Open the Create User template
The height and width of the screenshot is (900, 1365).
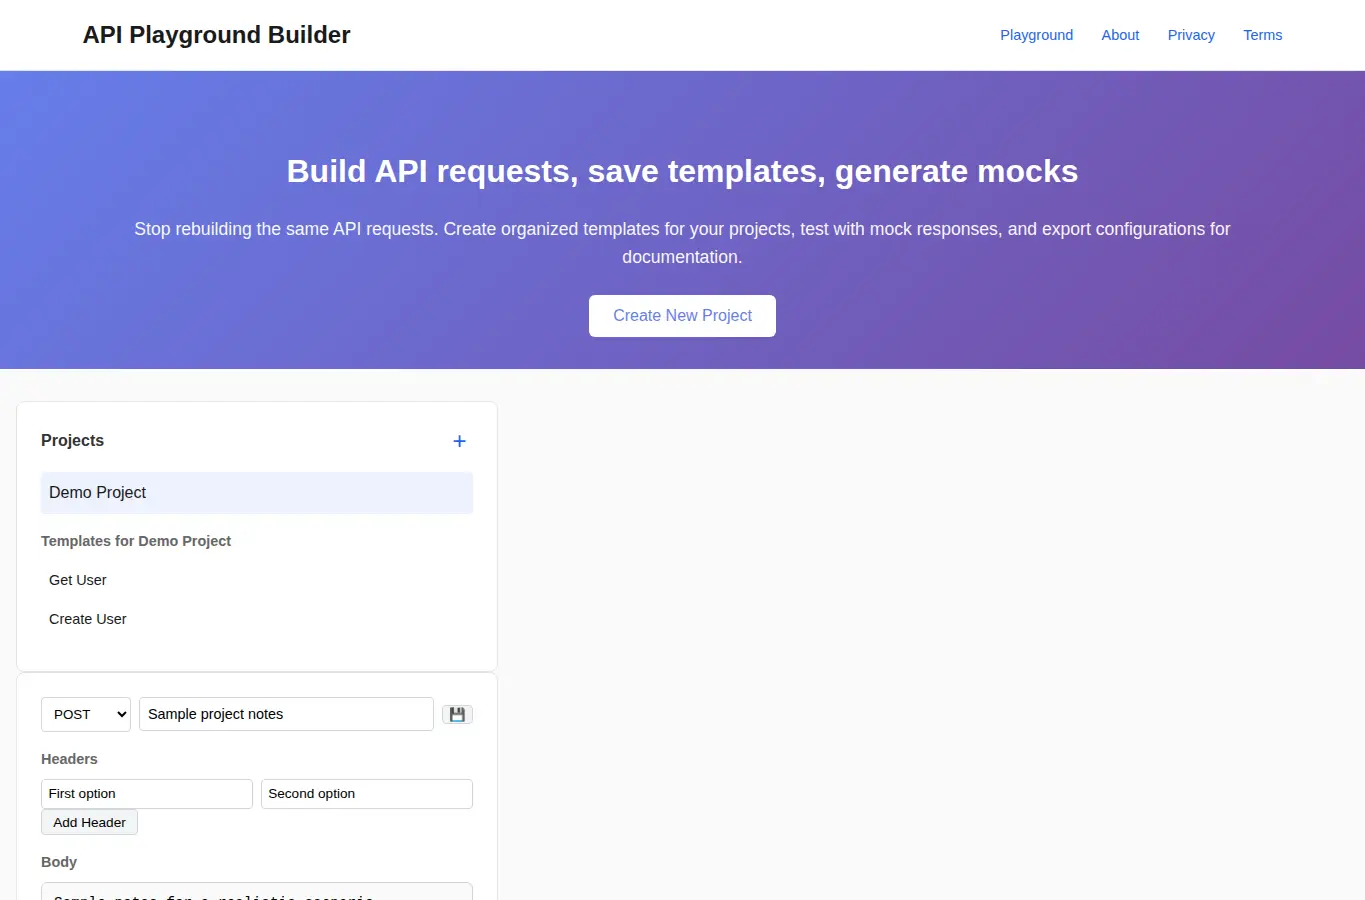(257, 619)
